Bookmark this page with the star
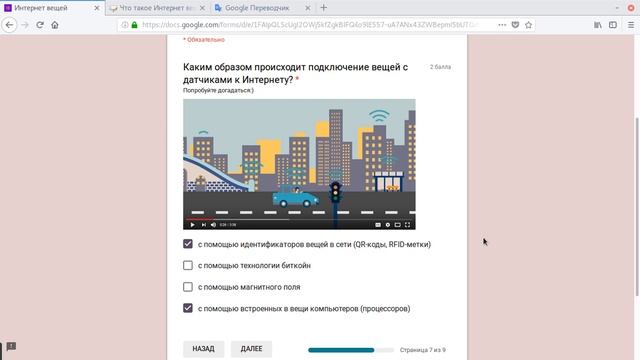The image size is (640, 360). (x=529, y=25)
